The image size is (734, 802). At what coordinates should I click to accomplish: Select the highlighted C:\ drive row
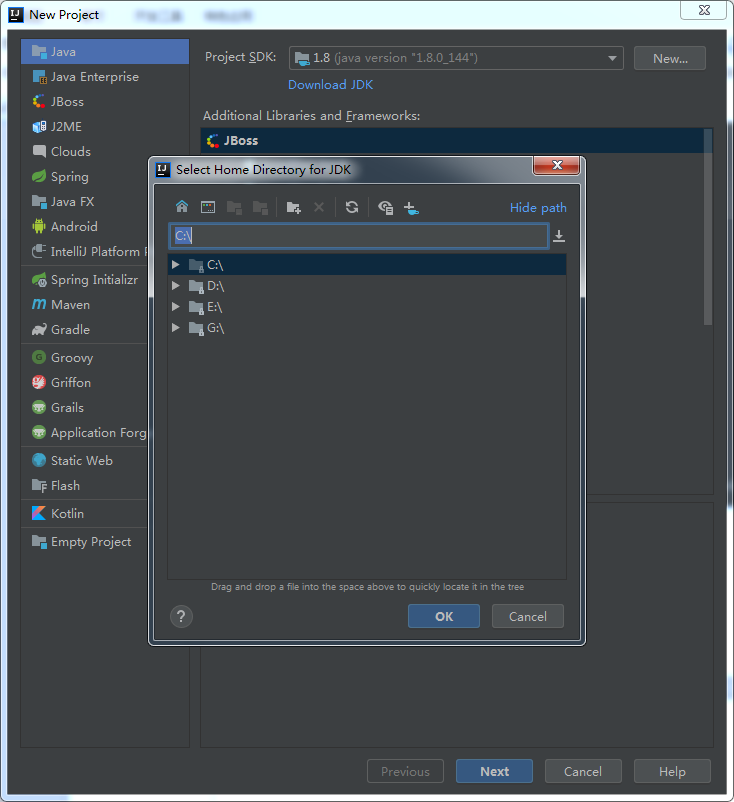coord(367,265)
